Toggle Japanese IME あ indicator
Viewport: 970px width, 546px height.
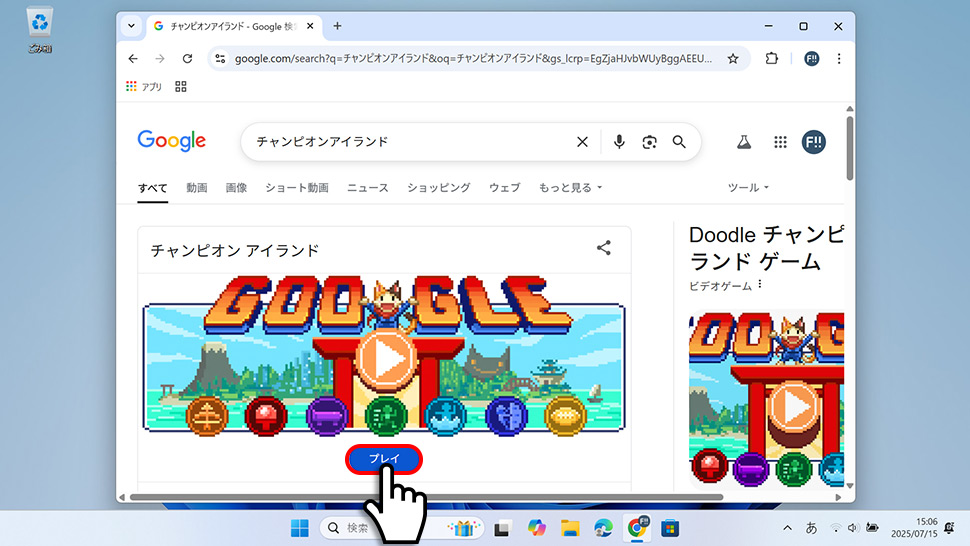[x=811, y=528]
